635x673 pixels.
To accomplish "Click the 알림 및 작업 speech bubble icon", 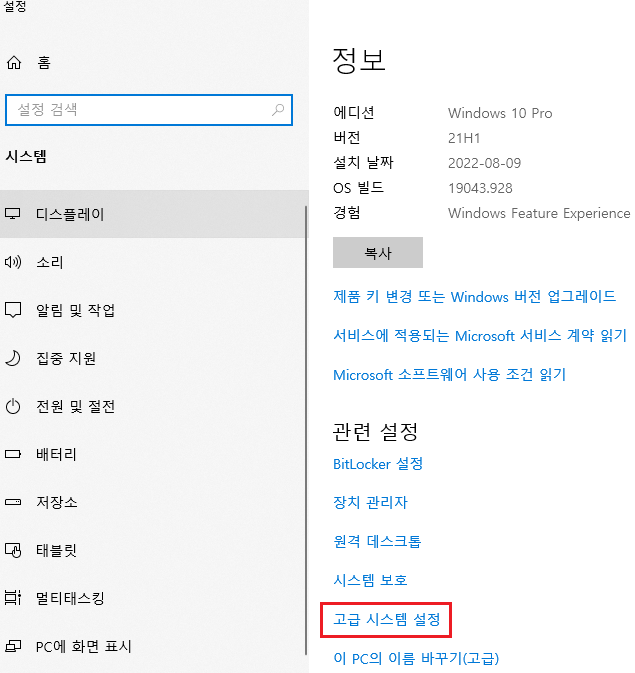I will pyautogui.click(x=13, y=310).
